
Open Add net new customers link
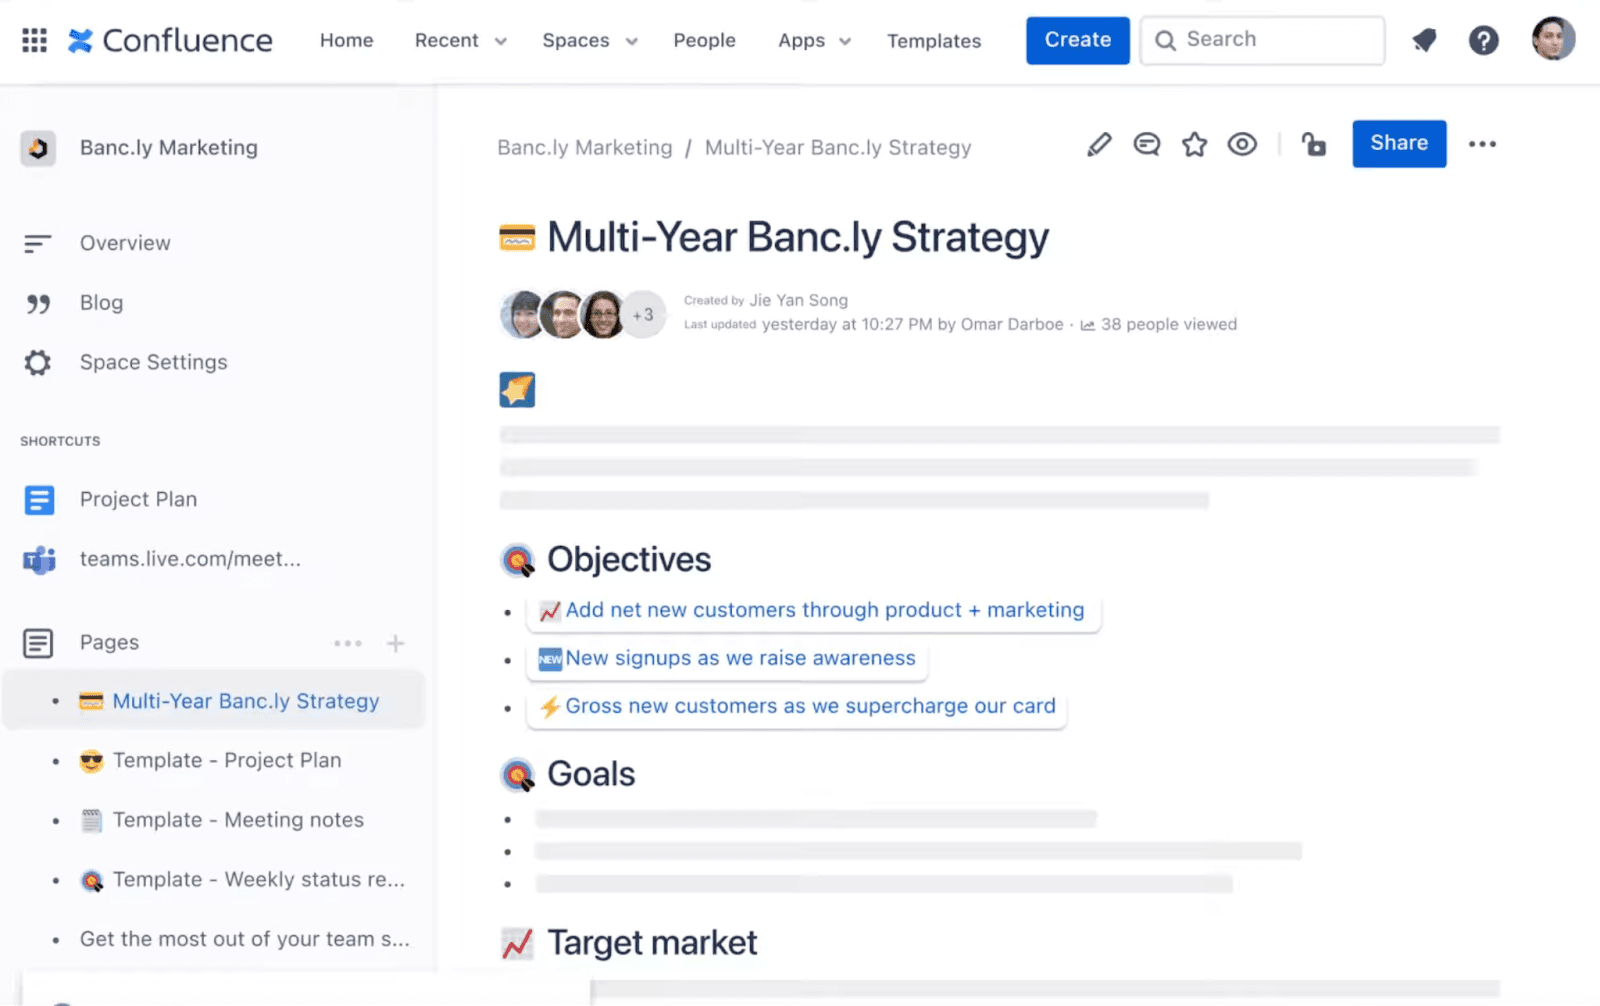point(824,610)
